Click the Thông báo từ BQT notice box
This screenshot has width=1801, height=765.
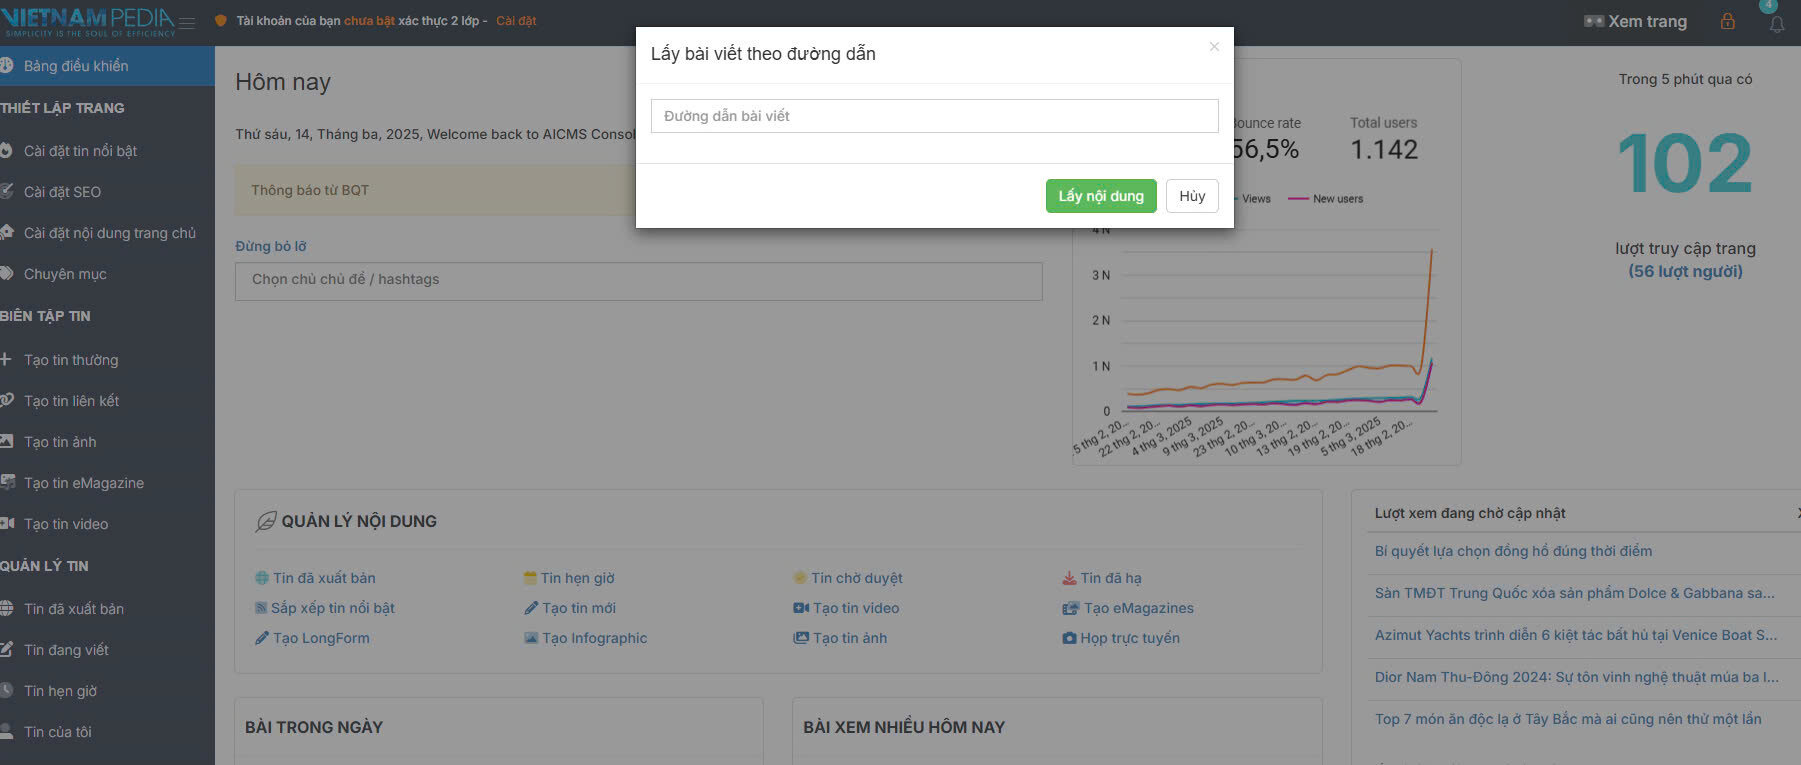pyautogui.click(x=435, y=190)
